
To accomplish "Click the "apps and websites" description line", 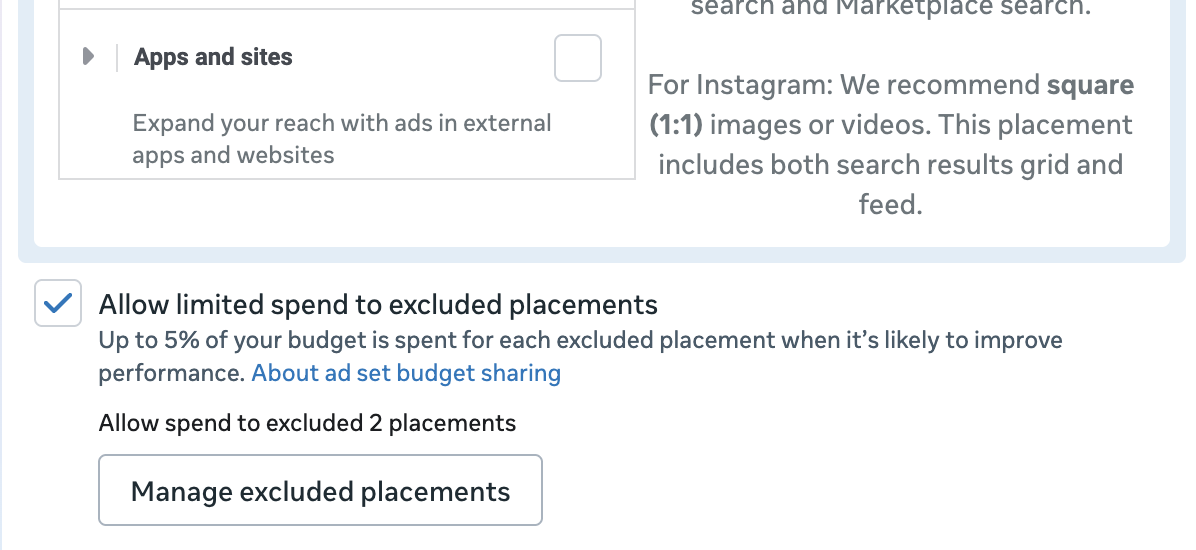I will click(x=233, y=155).
